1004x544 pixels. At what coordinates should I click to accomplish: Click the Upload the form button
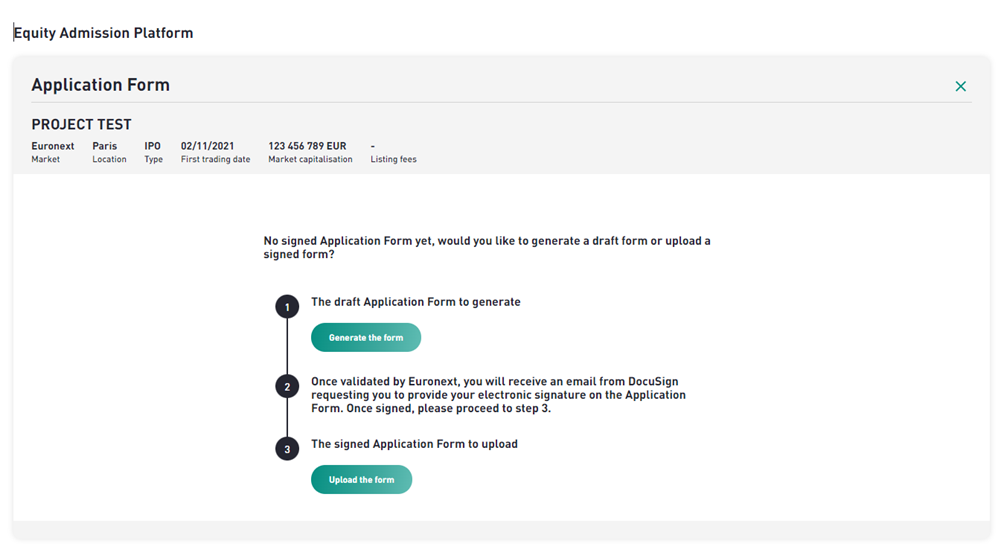[x=362, y=479]
